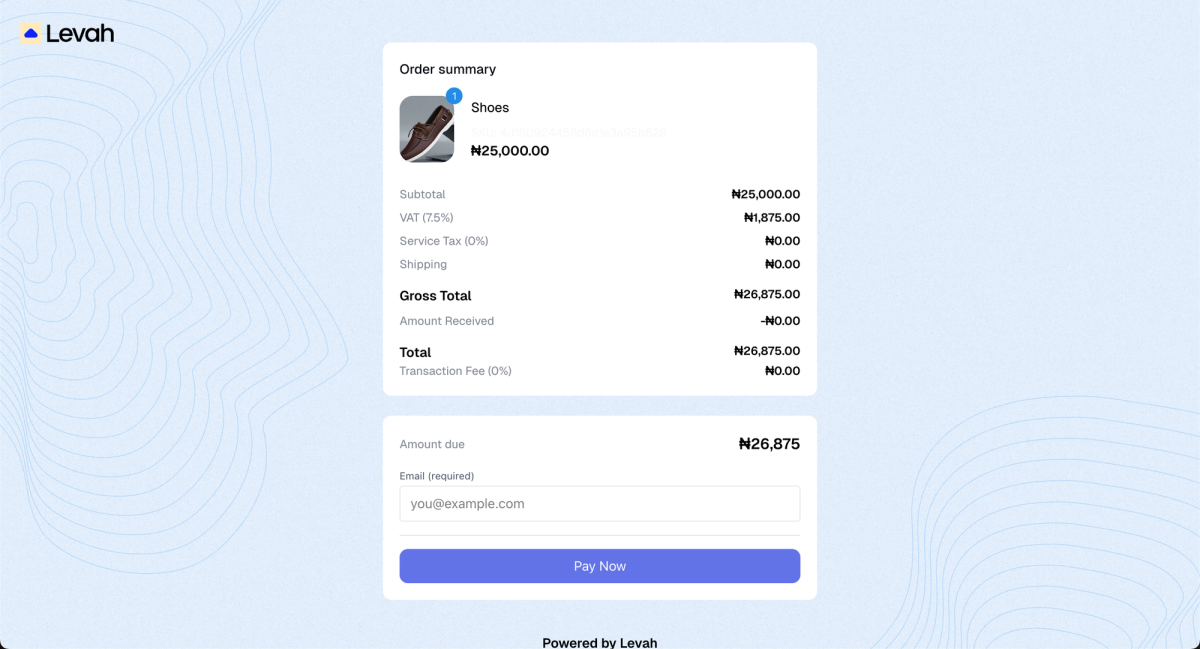
Task: Focus the Email (required) input field
Action: [600, 504]
